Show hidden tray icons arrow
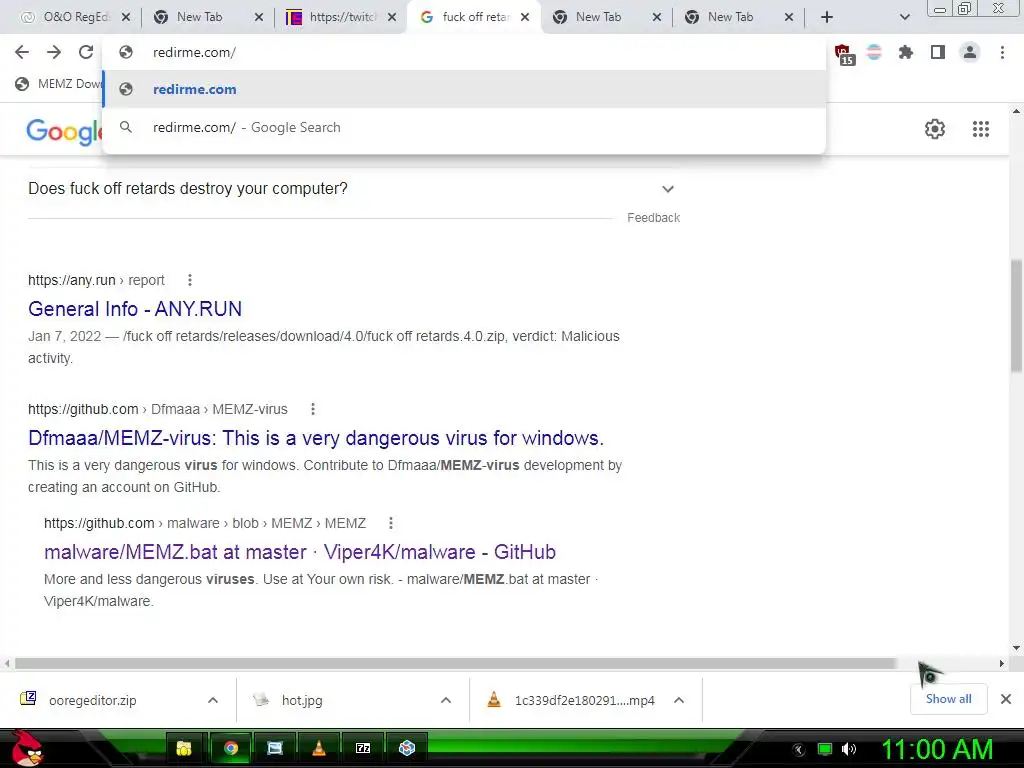 [798, 750]
